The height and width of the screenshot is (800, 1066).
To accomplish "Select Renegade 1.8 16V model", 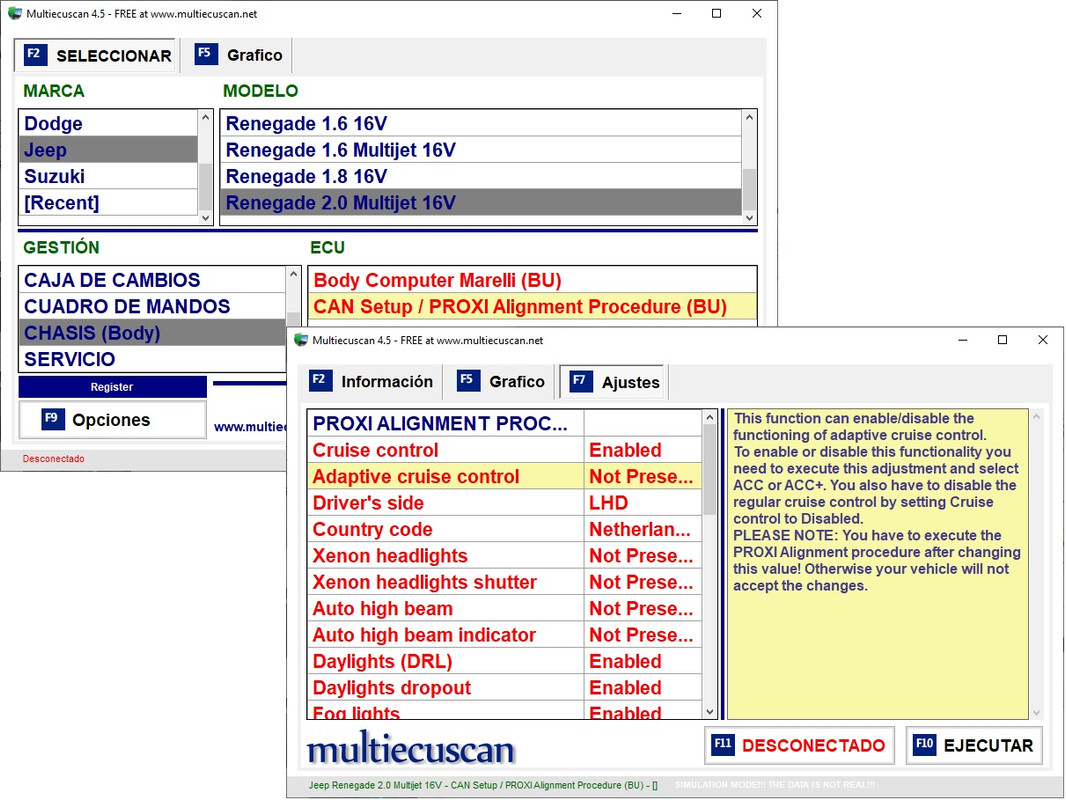I will [481, 176].
